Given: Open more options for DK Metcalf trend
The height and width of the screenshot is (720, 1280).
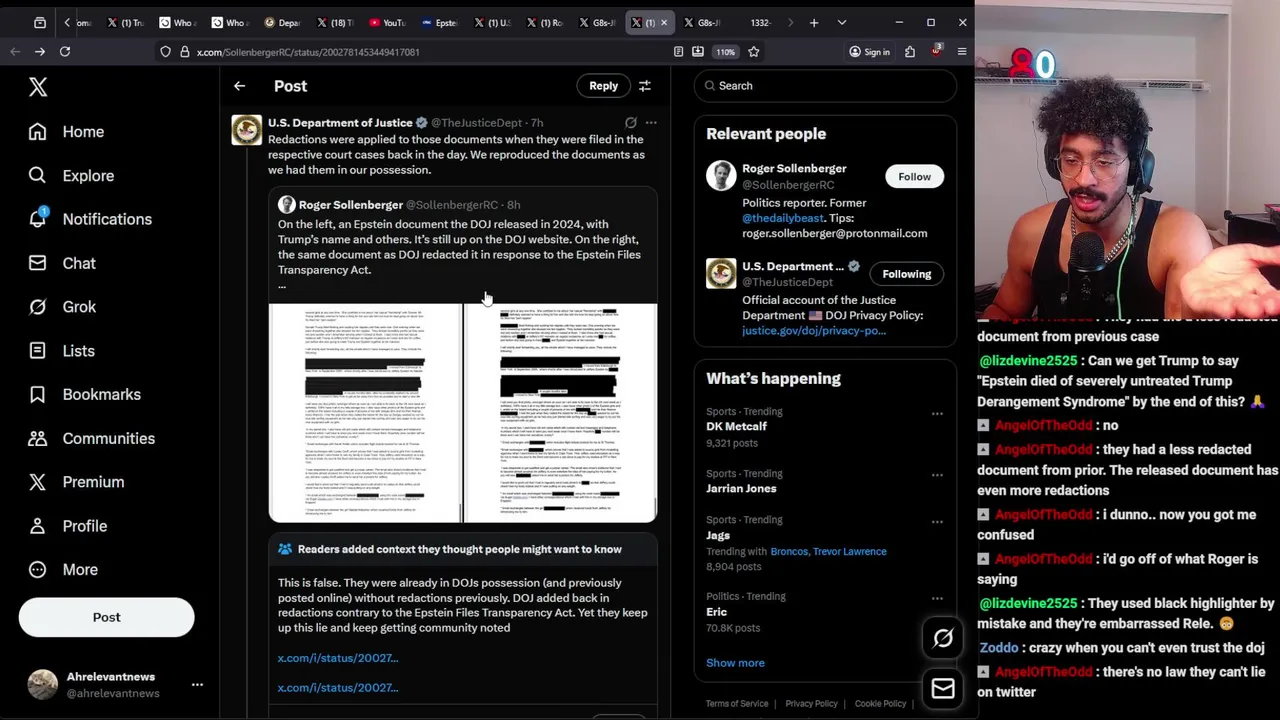Looking at the screenshot, I should coord(937,414).
